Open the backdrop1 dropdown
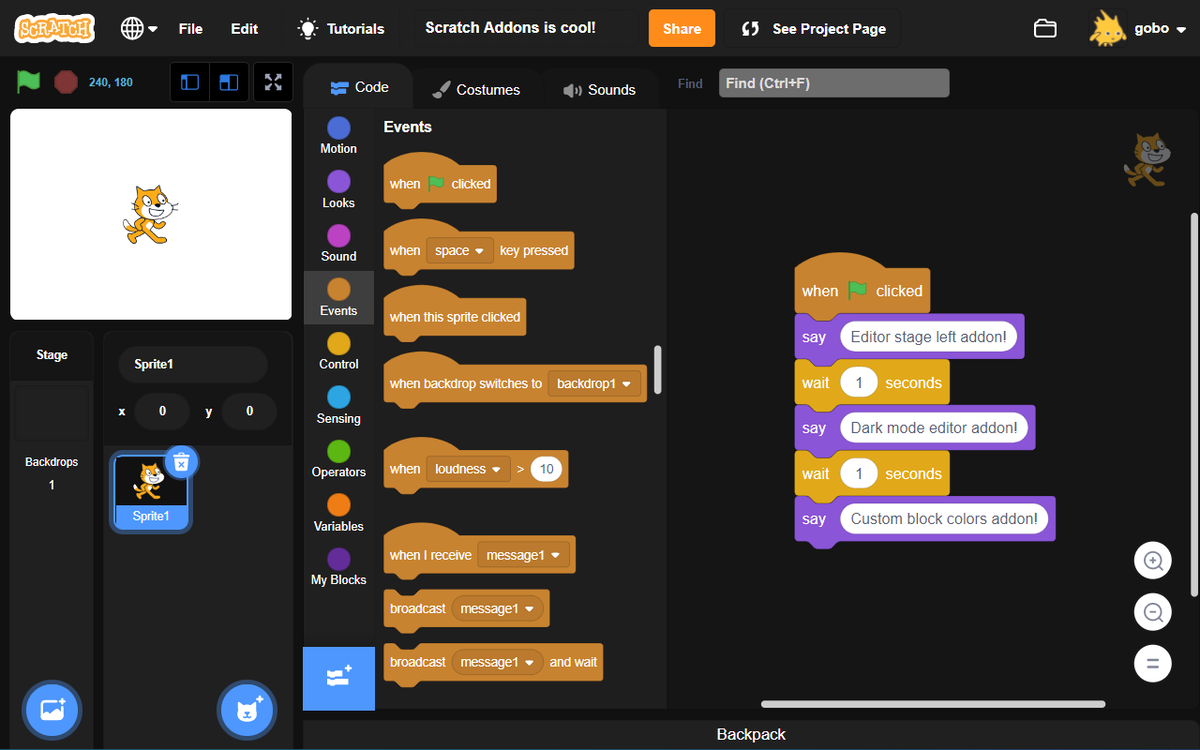 click(594, 383)
